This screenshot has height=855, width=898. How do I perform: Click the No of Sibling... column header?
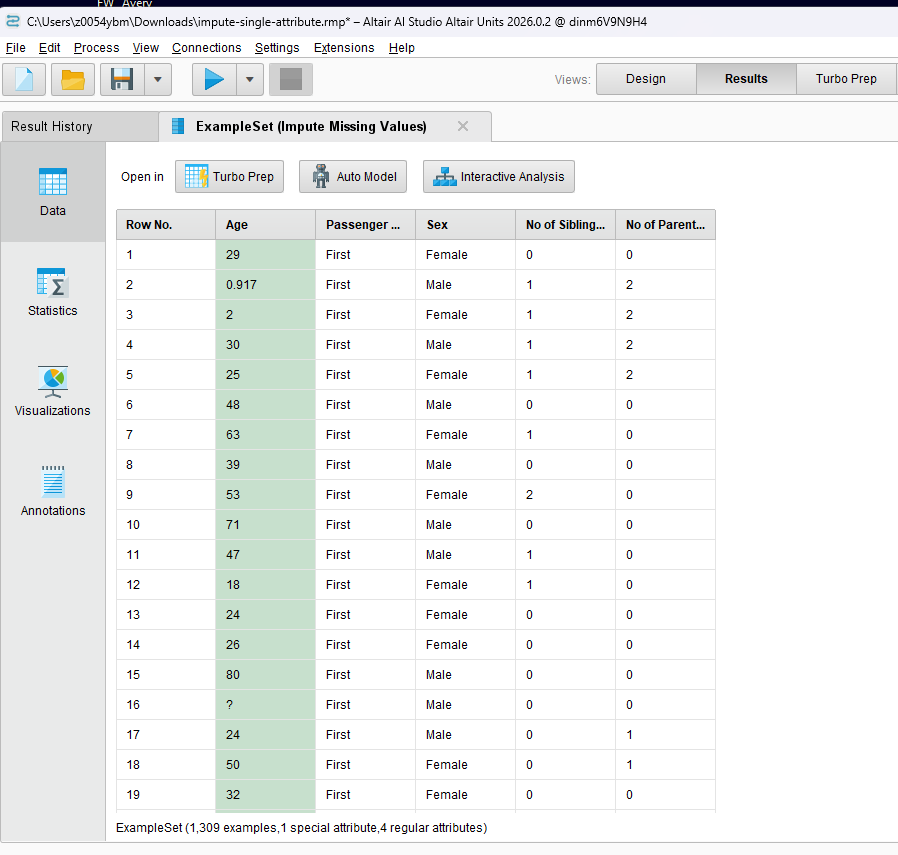[565, 224]
